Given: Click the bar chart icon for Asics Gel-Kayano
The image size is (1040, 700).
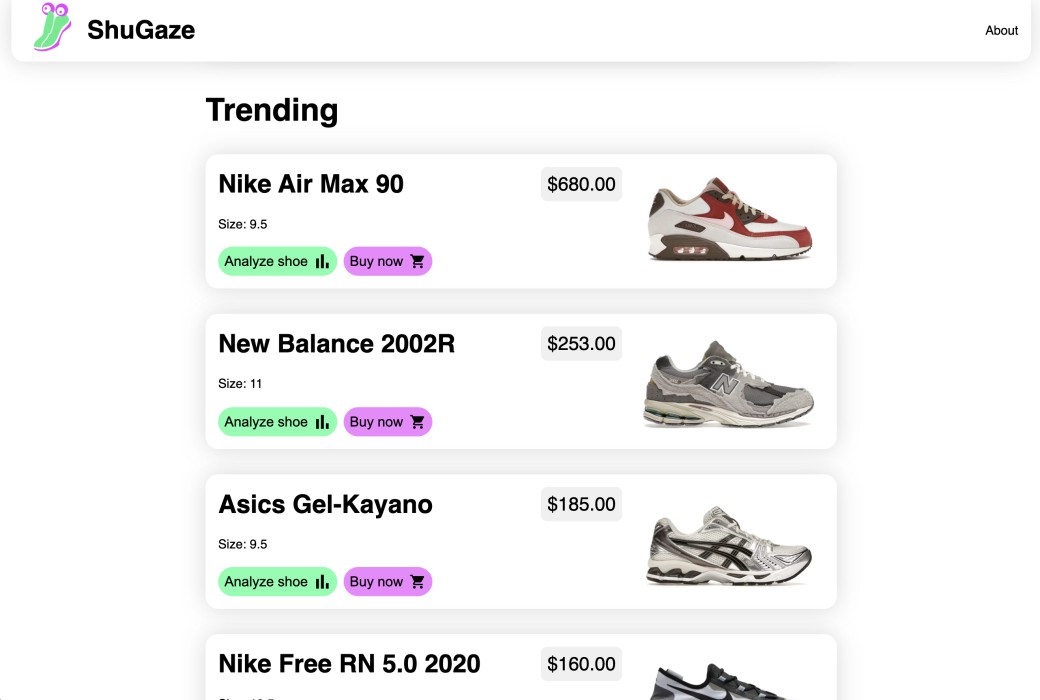Looking at the screenshot, I should [322, 582].
